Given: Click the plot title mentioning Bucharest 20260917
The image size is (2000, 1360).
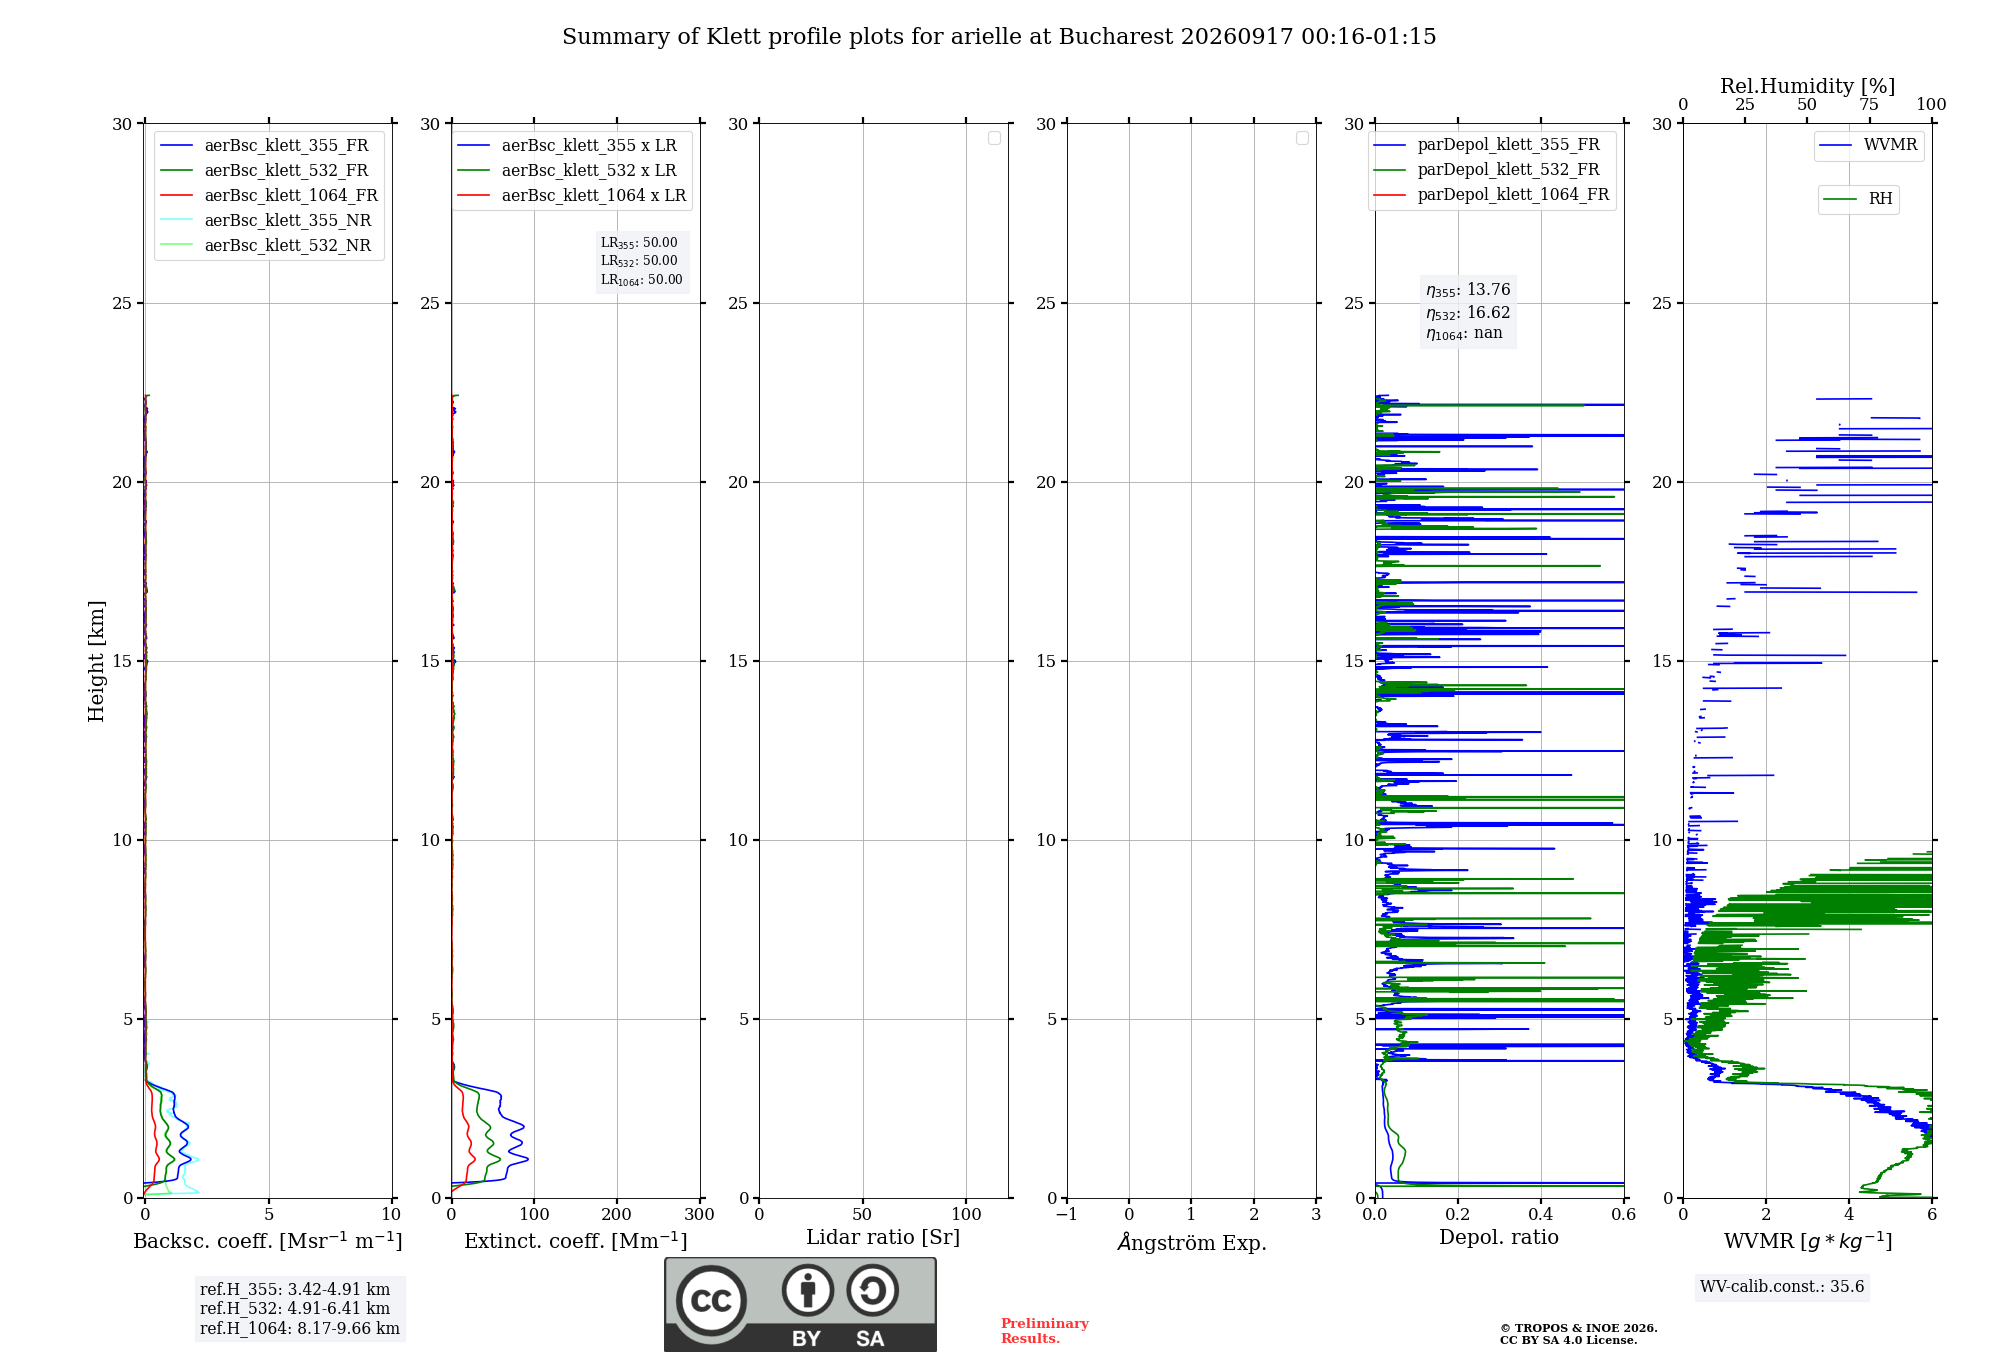Looking at the screenshot, I should 999,37.
